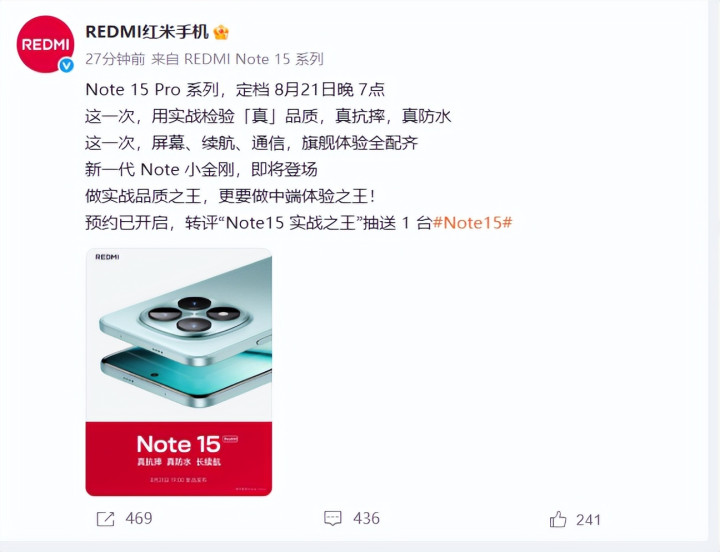Click the 27分钟前 timestamp
The width and height of the screenshot is (720, 552).
click(115, 59)
